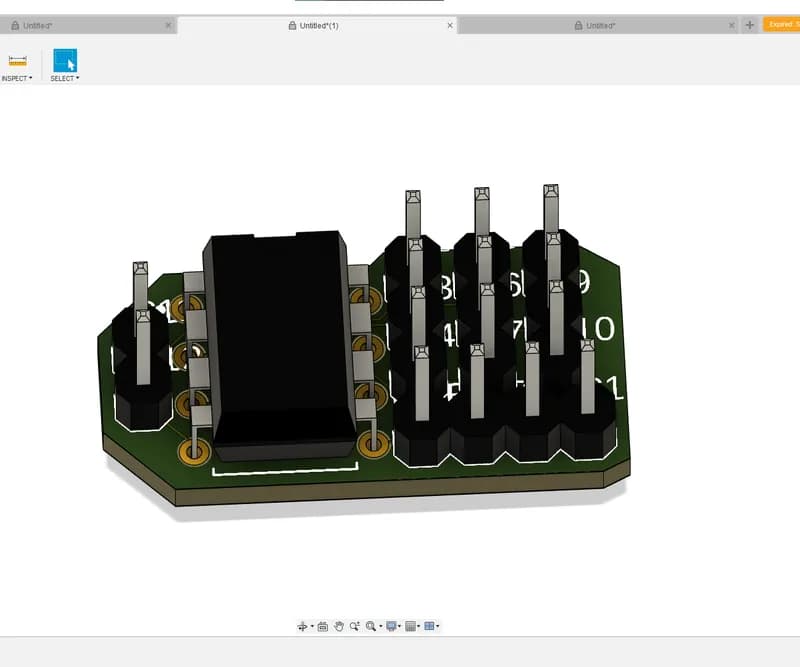The height and width of the screenshot is (667, 800).
Task: Expand the SELECT dropdown arrow
Action: [76, 76]
